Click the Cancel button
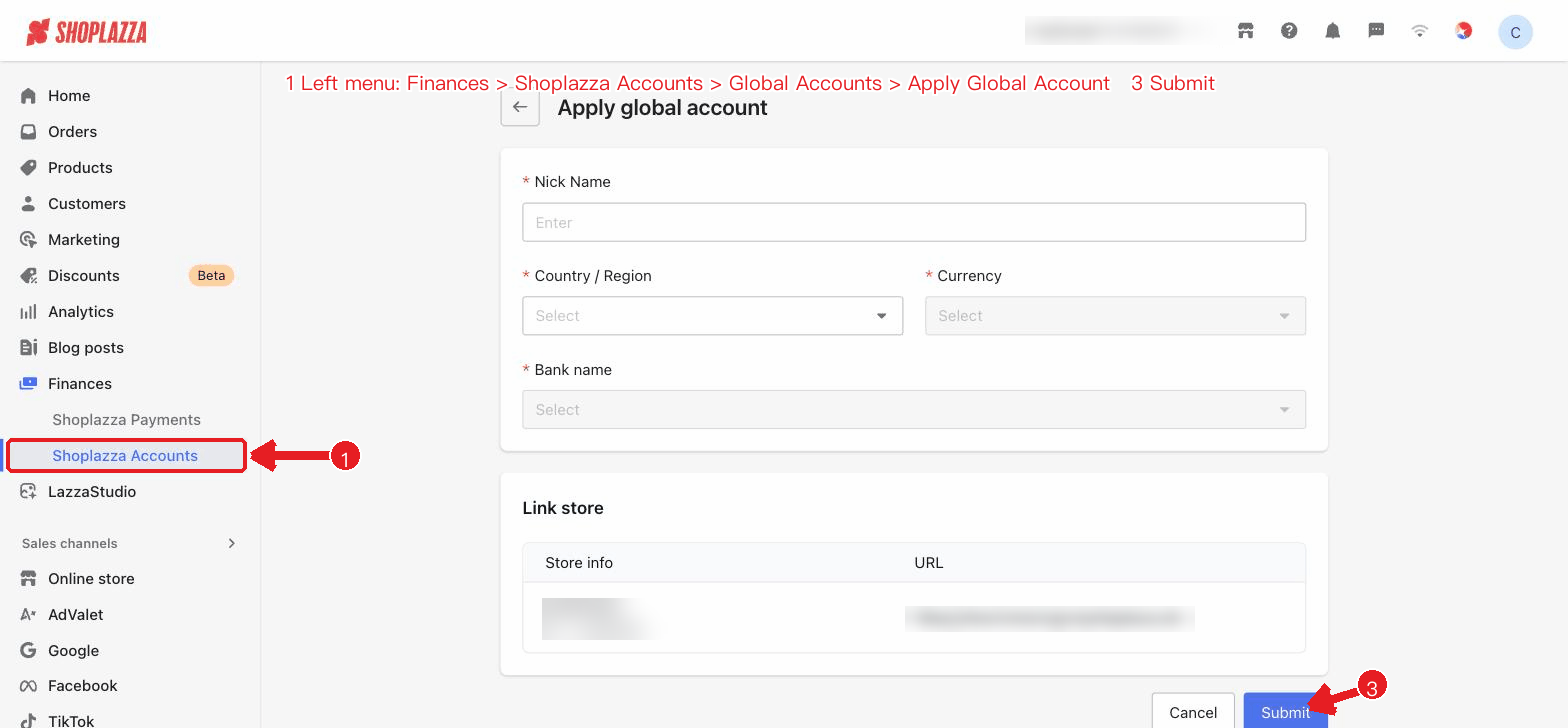Screen dimensions: 1568x728 pyautogui.click(x=1193, y=712)
